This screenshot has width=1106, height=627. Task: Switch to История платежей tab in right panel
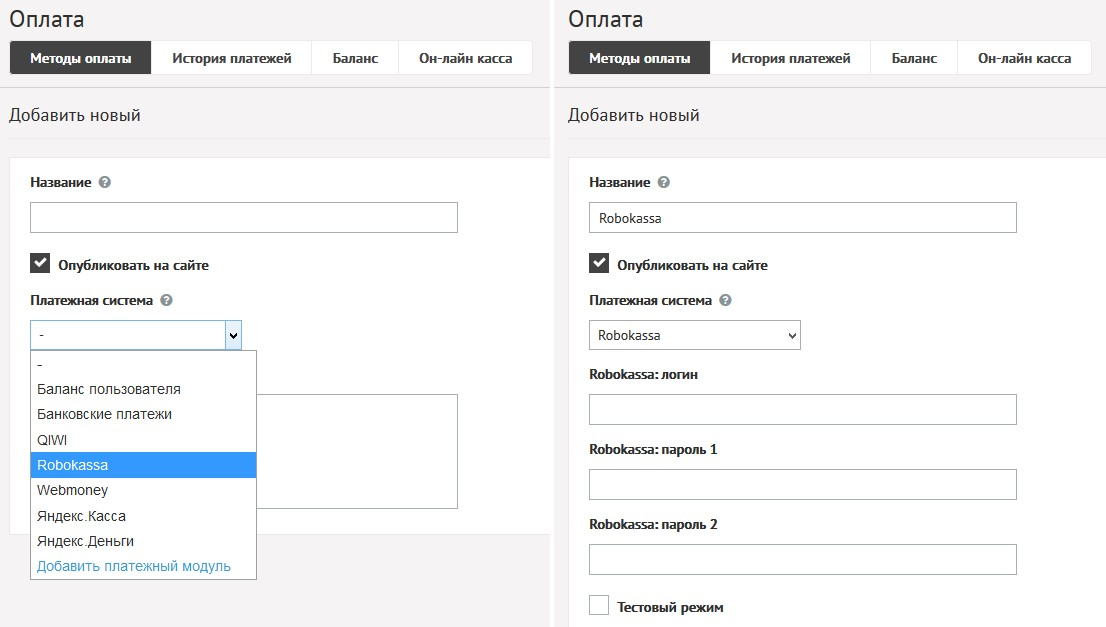click(x=791, y=58)
